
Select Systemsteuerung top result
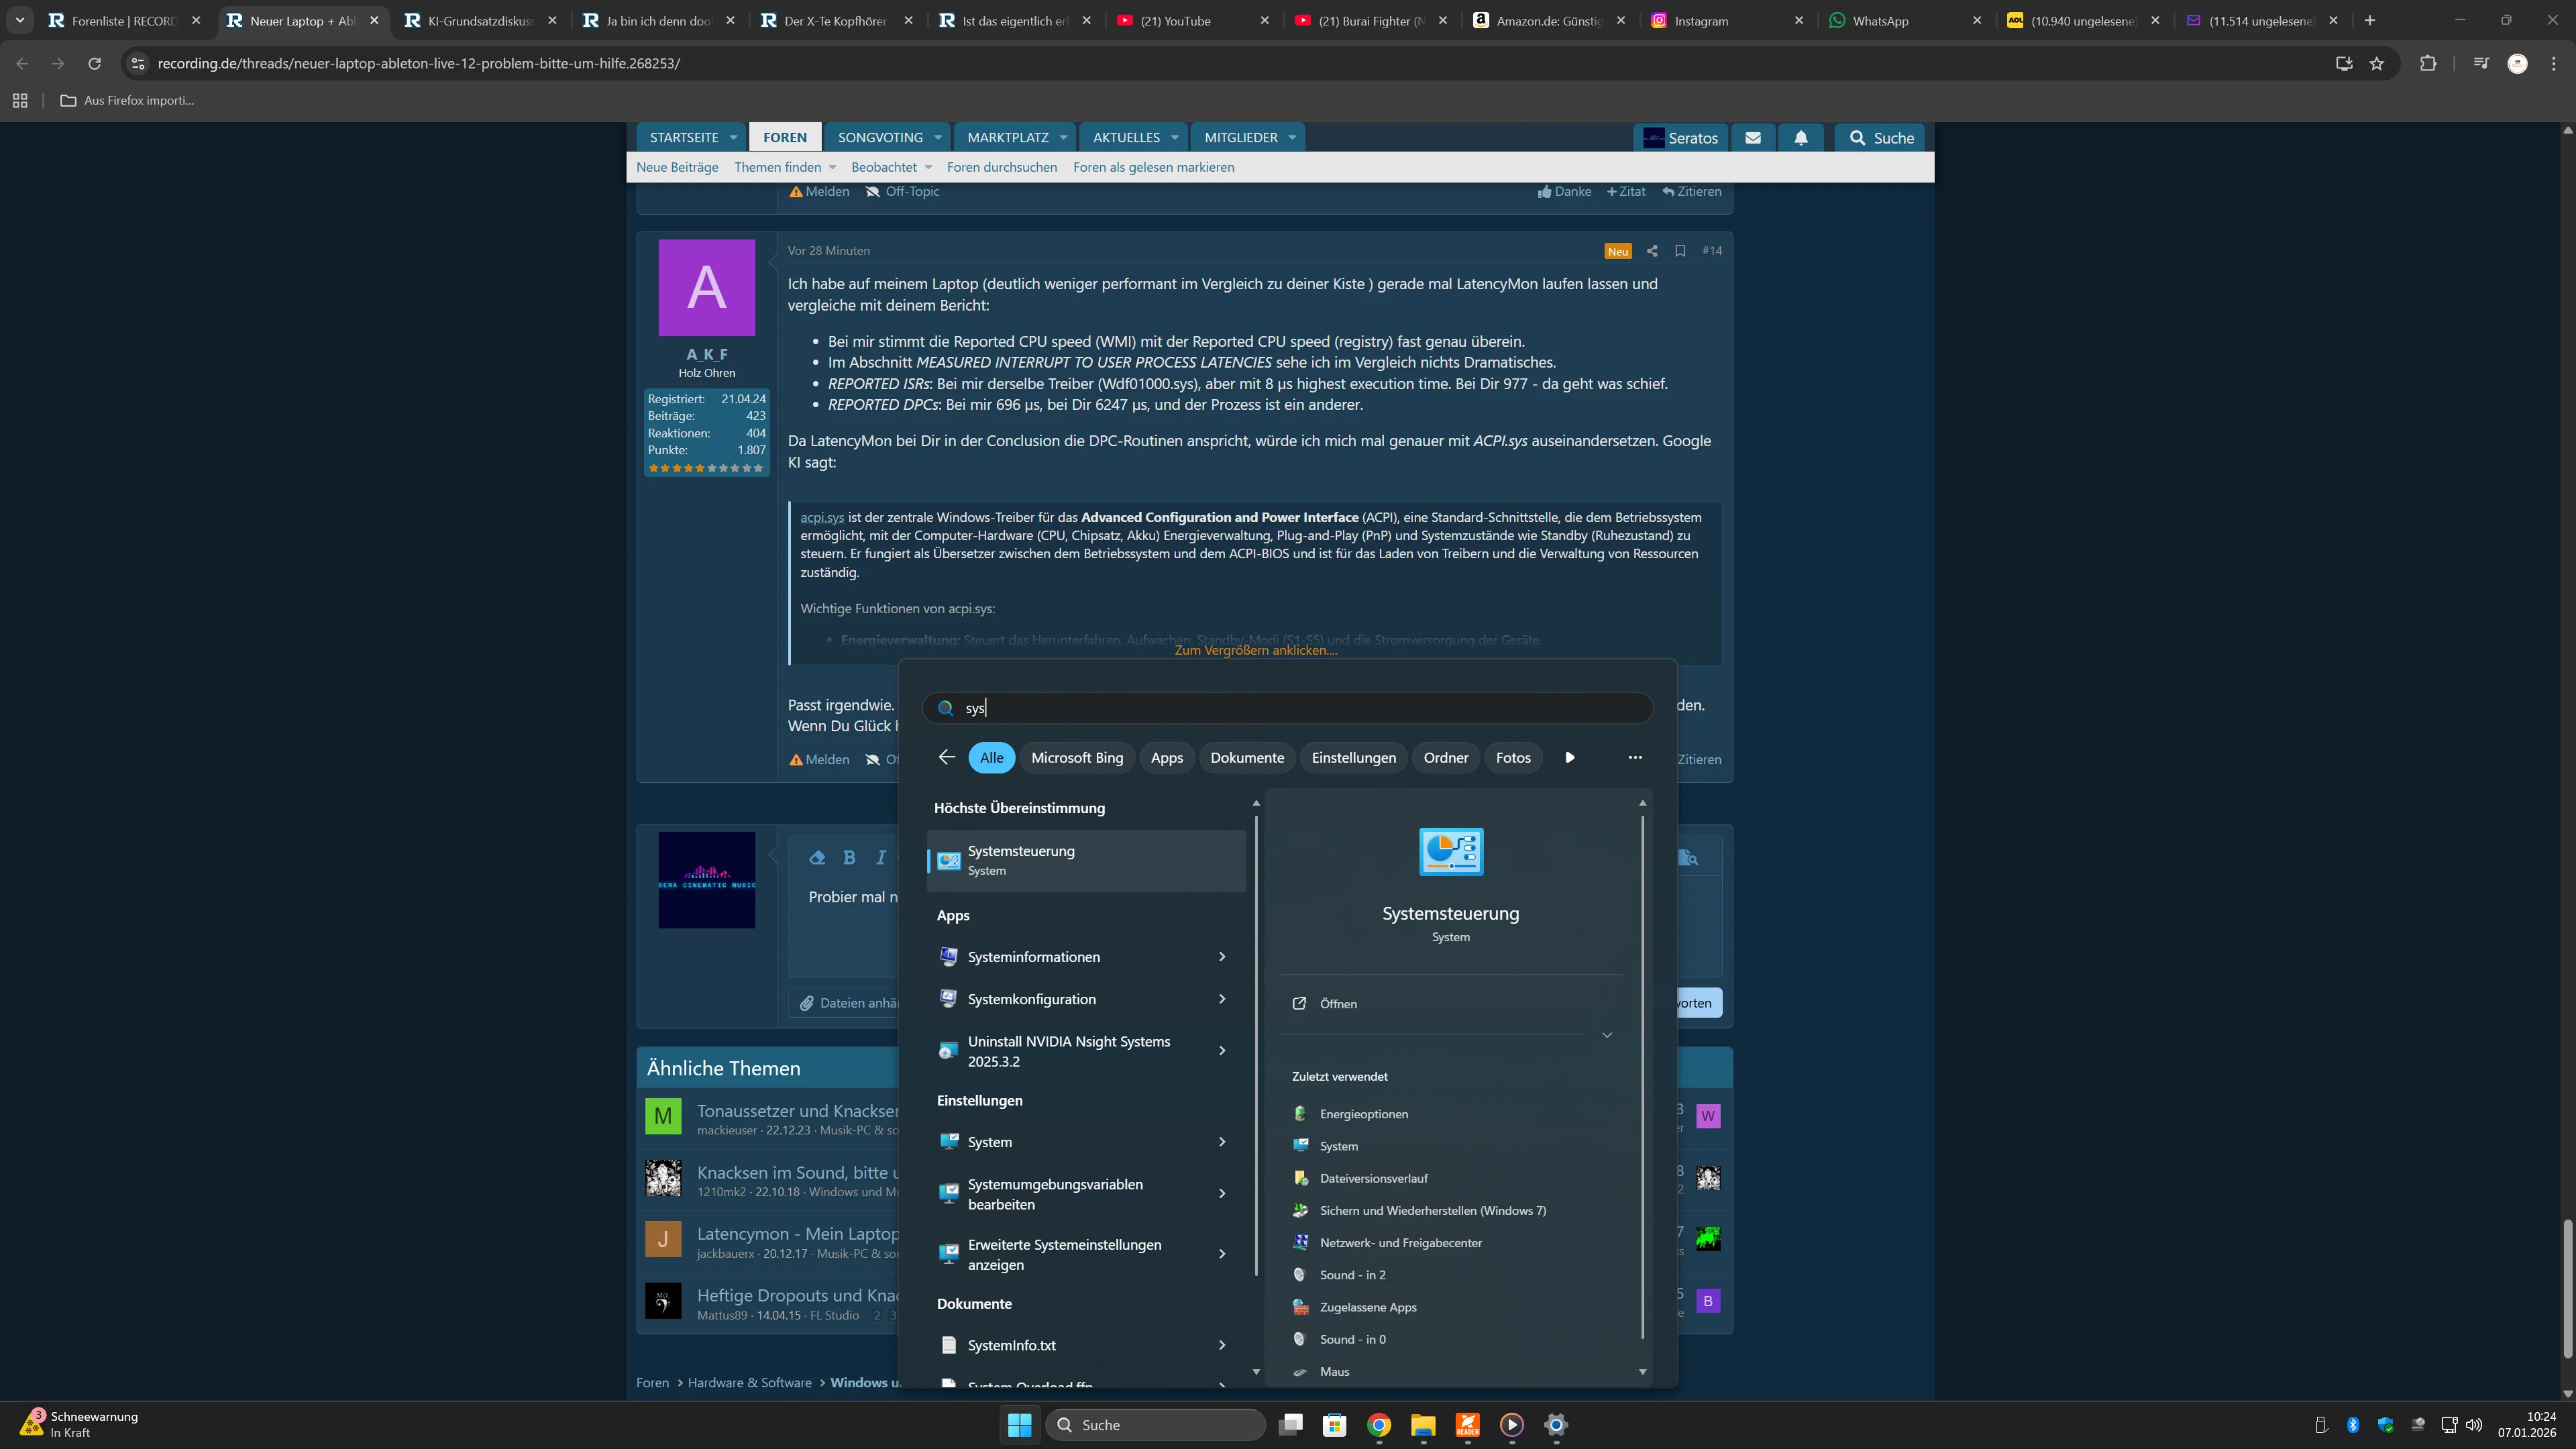1086,860
